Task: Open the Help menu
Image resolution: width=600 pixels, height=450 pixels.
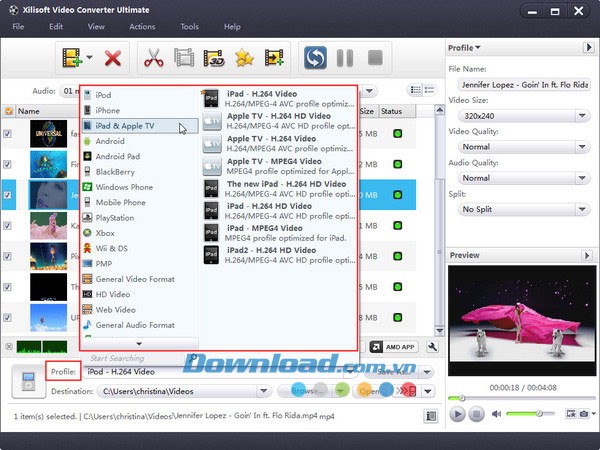Action: point(232,26)
